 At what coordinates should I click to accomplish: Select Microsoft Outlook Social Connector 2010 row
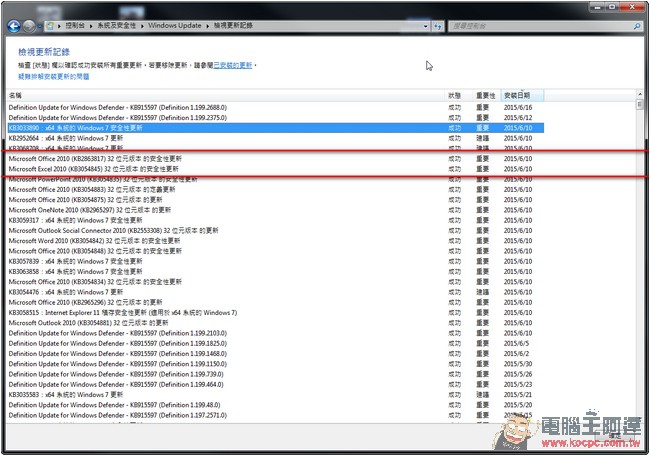(276, 230)
